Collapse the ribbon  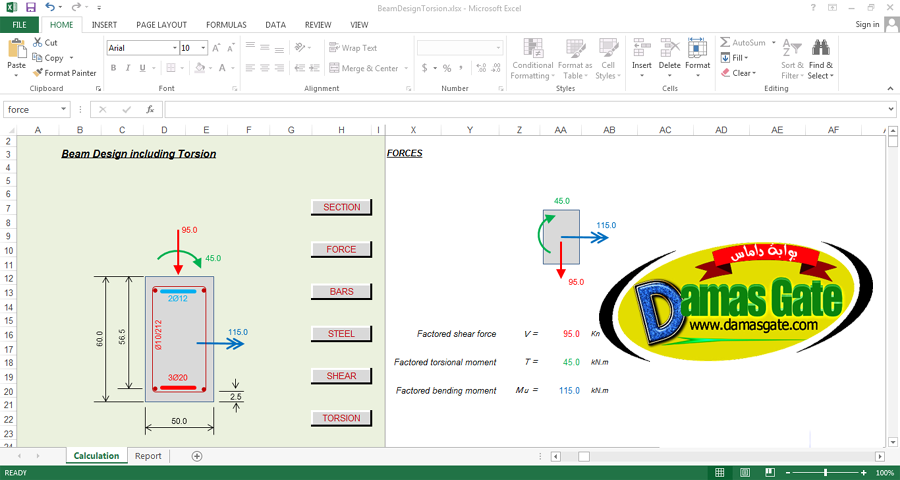[x=891, y=88]
